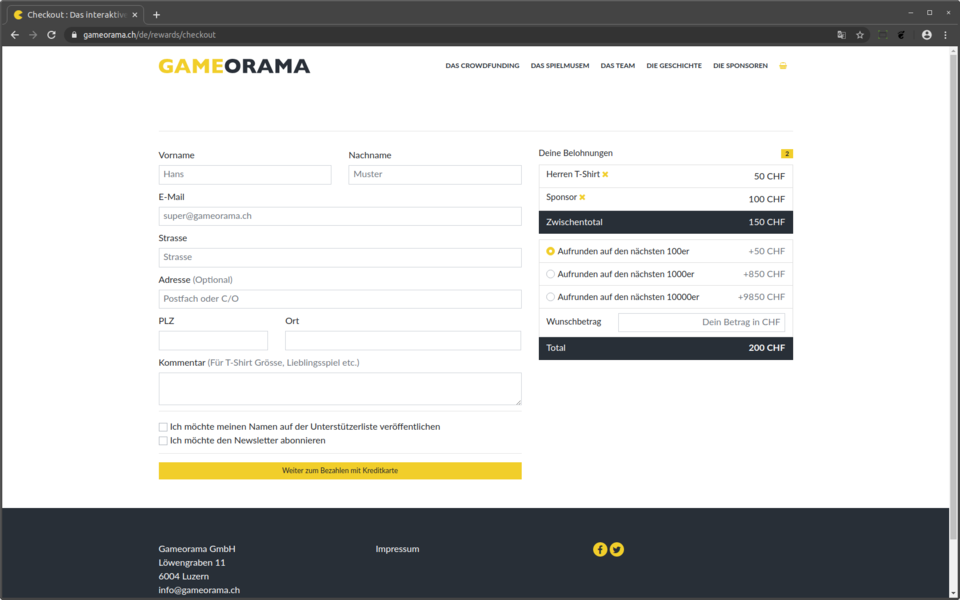Check the Newsletter abonnieren checkbox
Image resolution: width=960 pixels, height=600 pixels.
tap(163, 441)
